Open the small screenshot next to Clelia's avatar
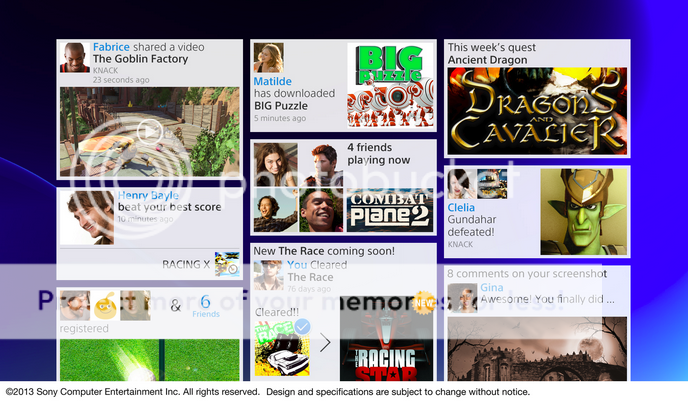Image resolution: width=688 pixels, height=401 pixels. (x=492, y=184)
